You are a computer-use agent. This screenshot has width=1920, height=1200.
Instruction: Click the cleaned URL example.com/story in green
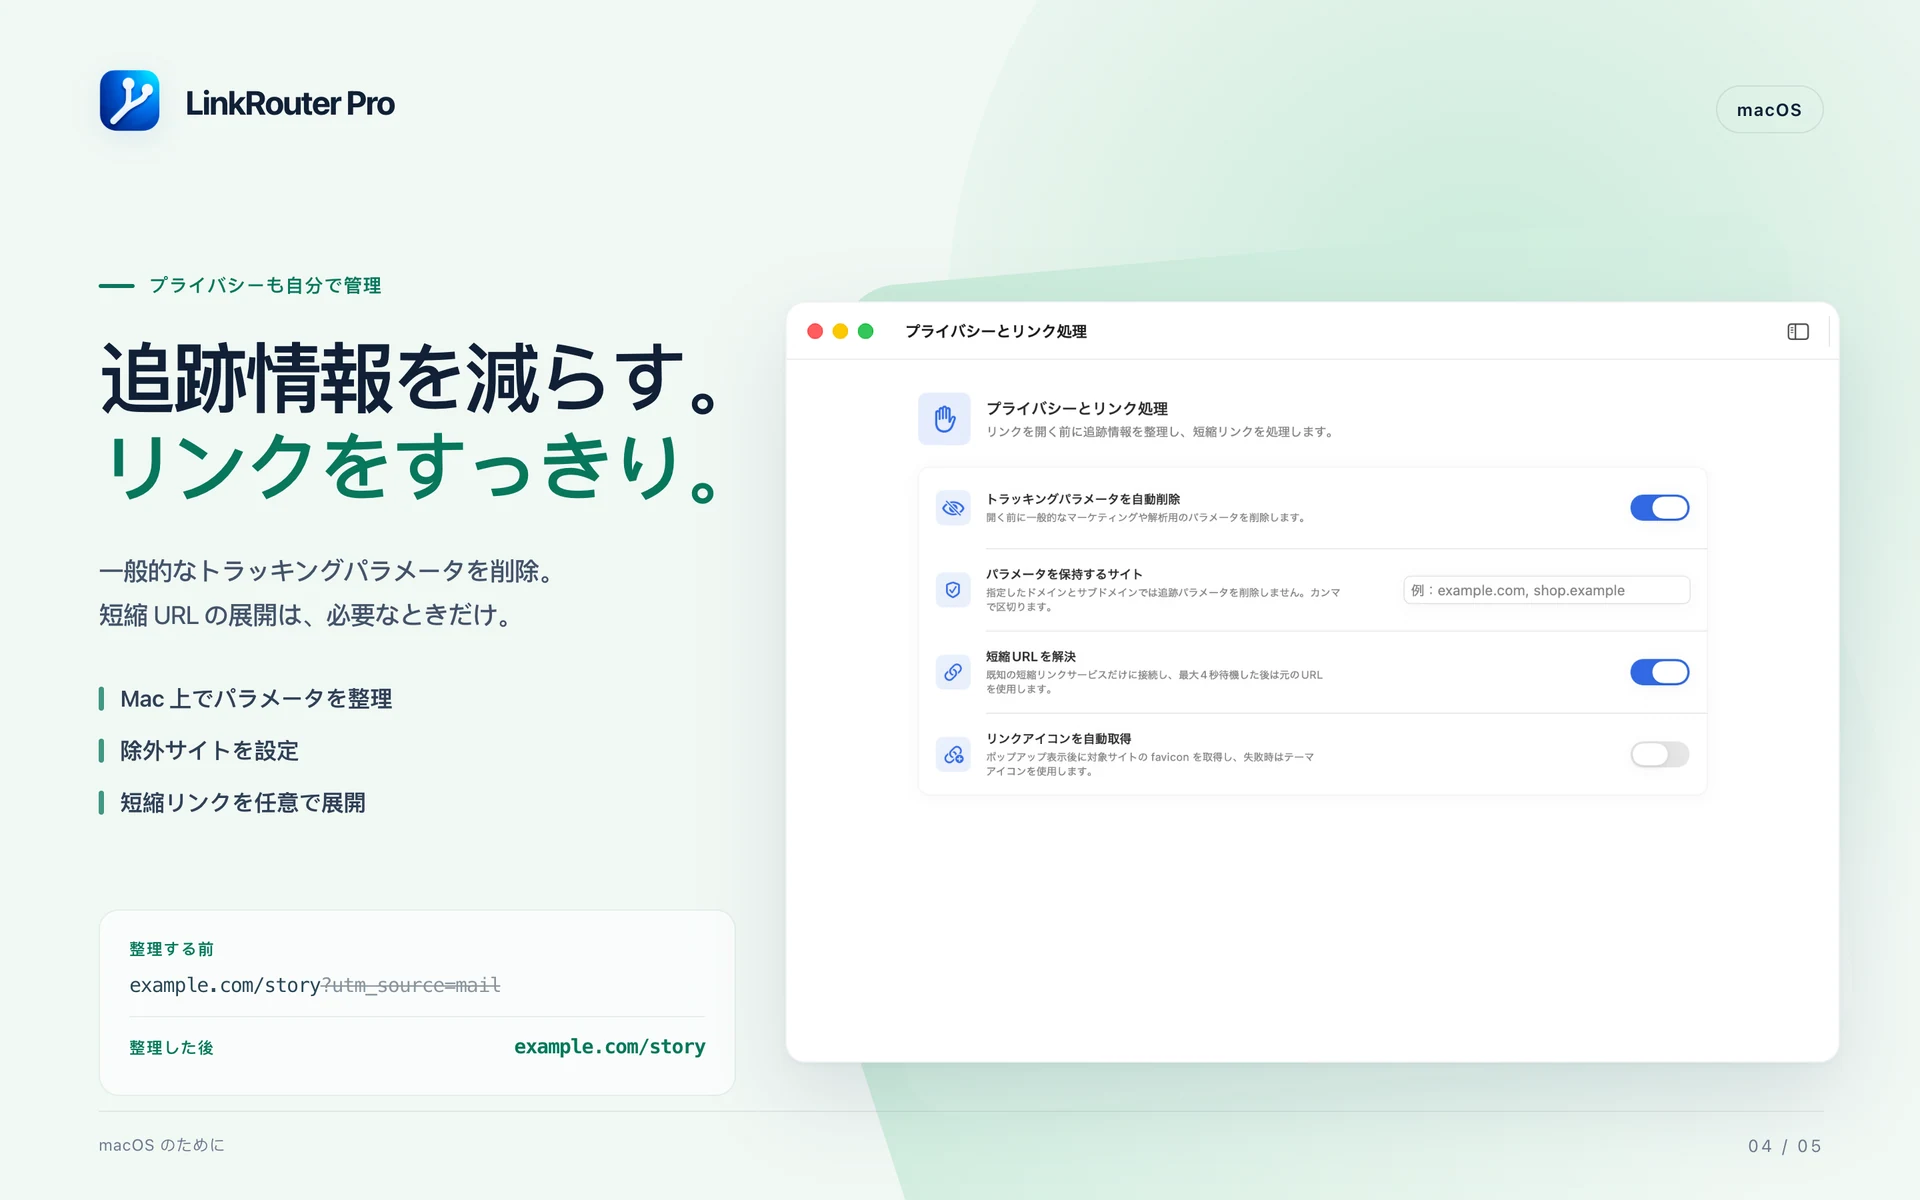610,1047
